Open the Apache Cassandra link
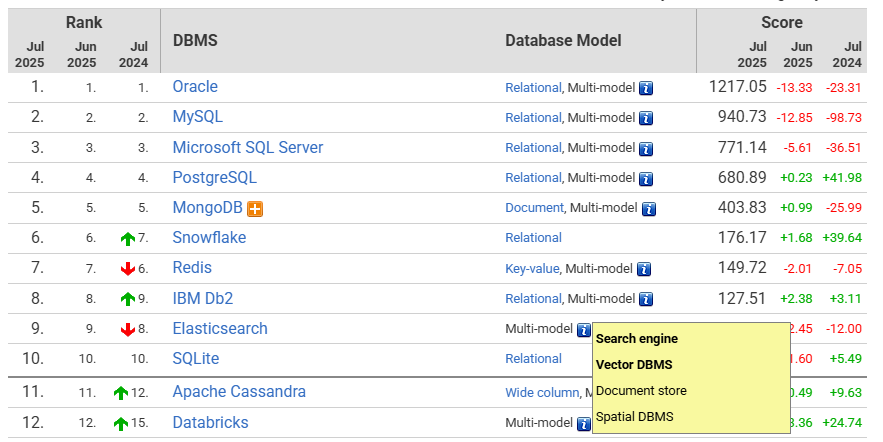The height and width of the screenshot is (442, 883). pyautogui.click(x=239, y=392)
